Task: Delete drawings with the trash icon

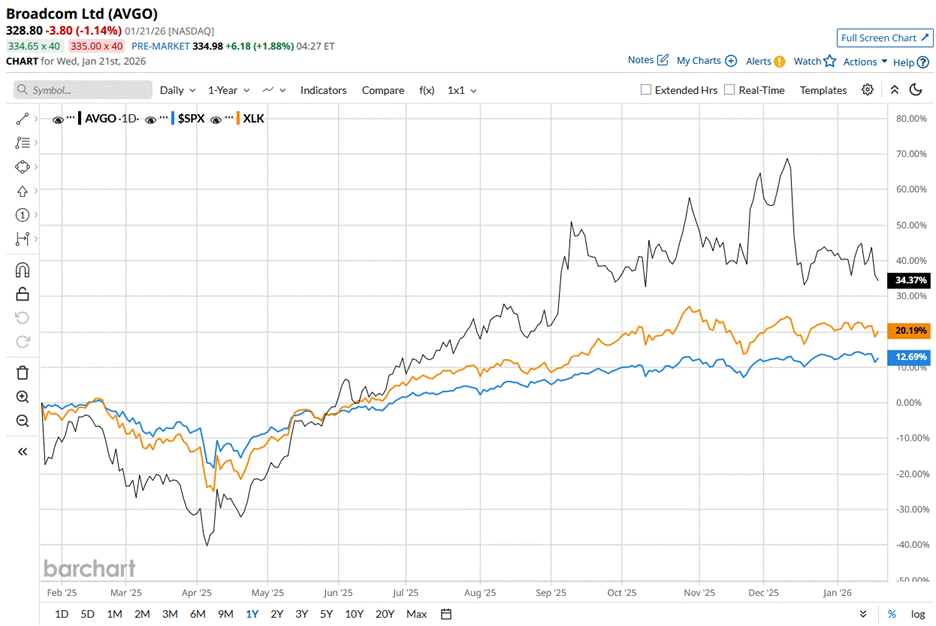Action: click(22, 373)
